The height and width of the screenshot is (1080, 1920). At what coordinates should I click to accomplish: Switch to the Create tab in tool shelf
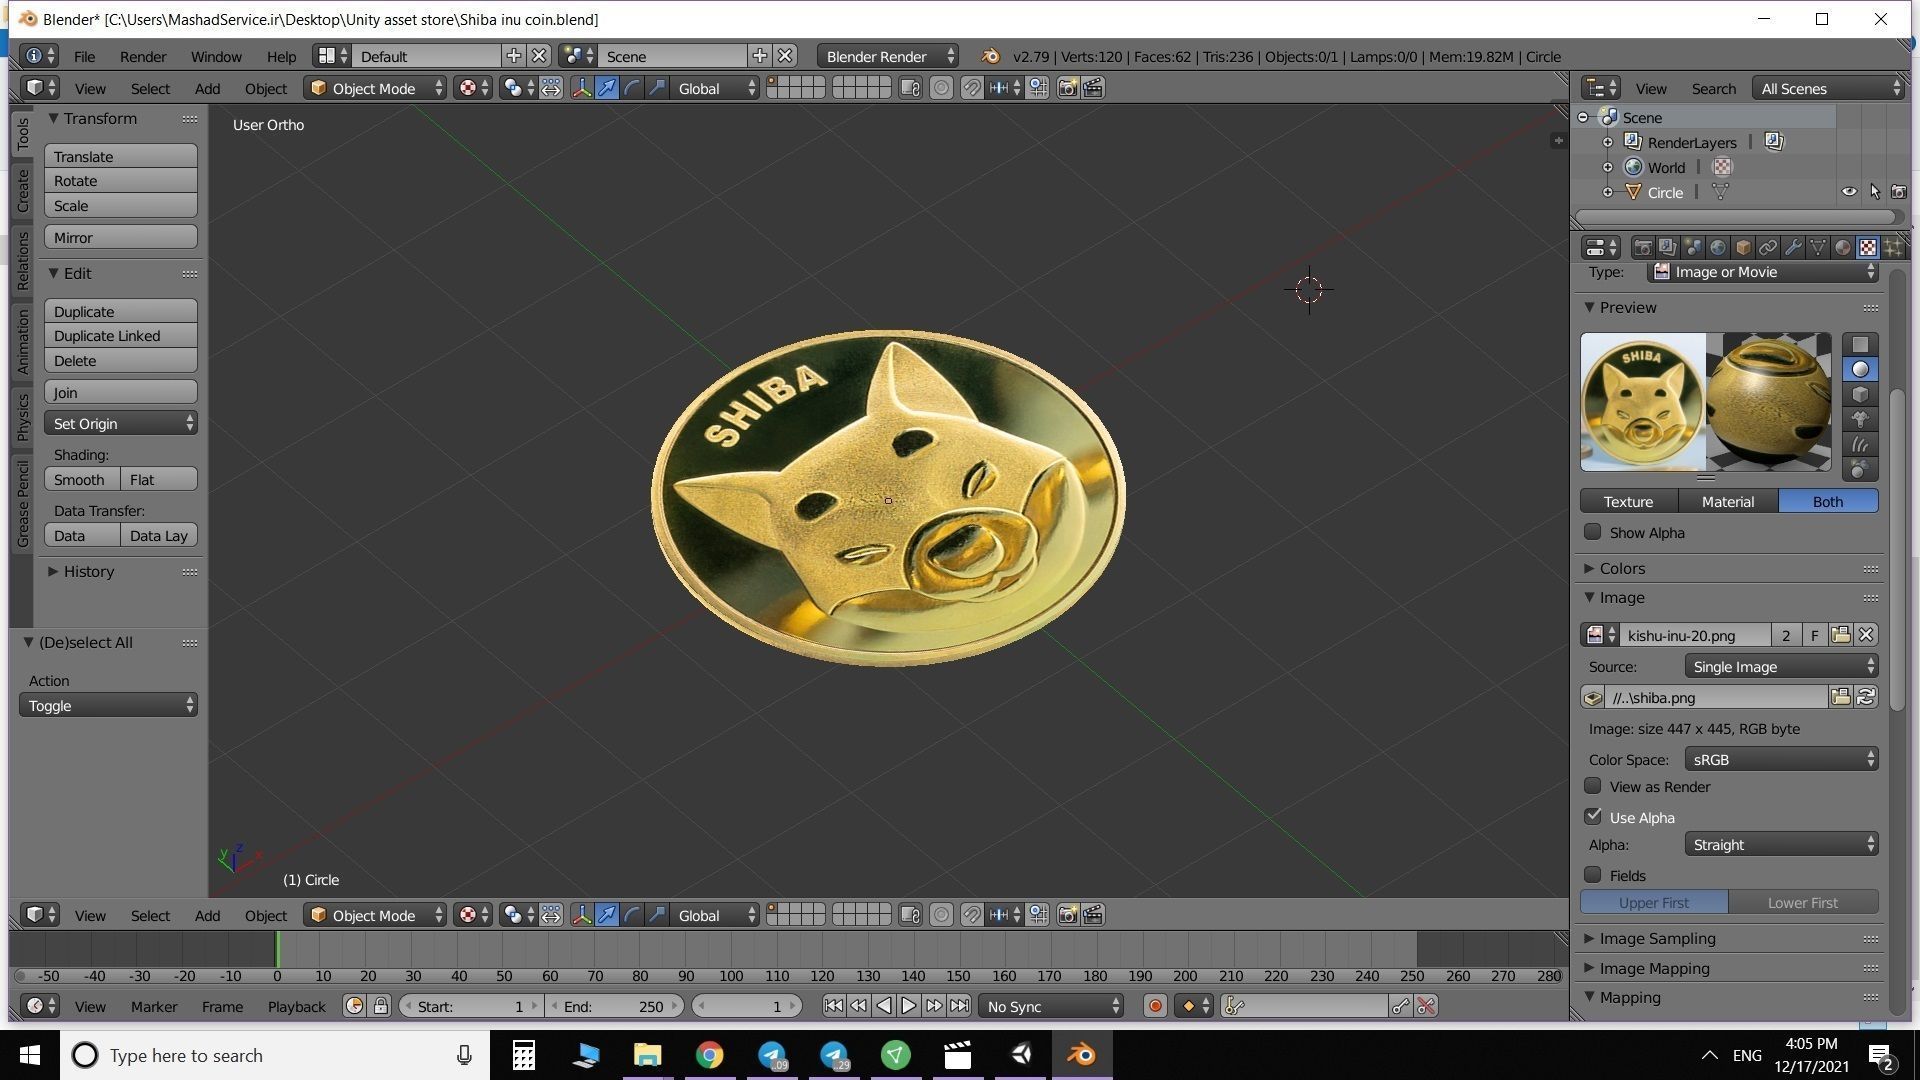pyautogui.click(x=22, y=190)
